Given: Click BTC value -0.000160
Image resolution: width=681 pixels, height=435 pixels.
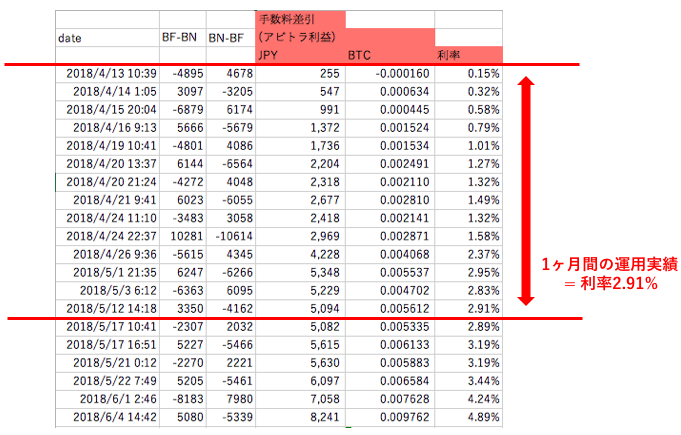Looking at the screenshot, I should pyautogui.click(x=390, y=74).
